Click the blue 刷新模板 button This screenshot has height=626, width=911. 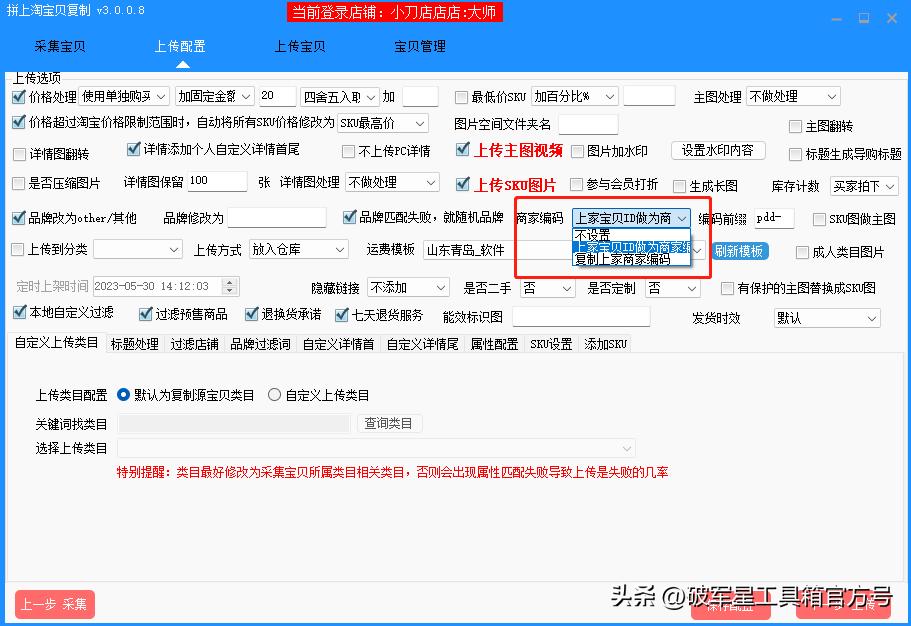(x=740, y=251)
